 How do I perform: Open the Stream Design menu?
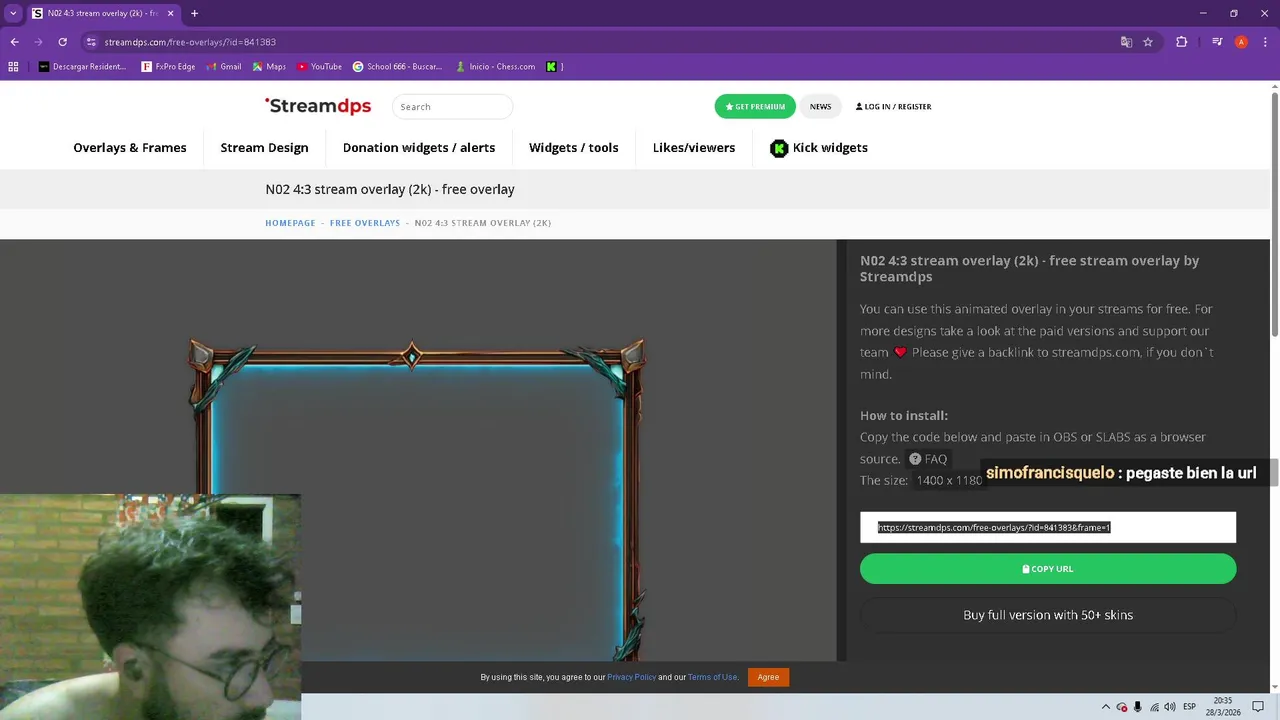click(264, 148)
